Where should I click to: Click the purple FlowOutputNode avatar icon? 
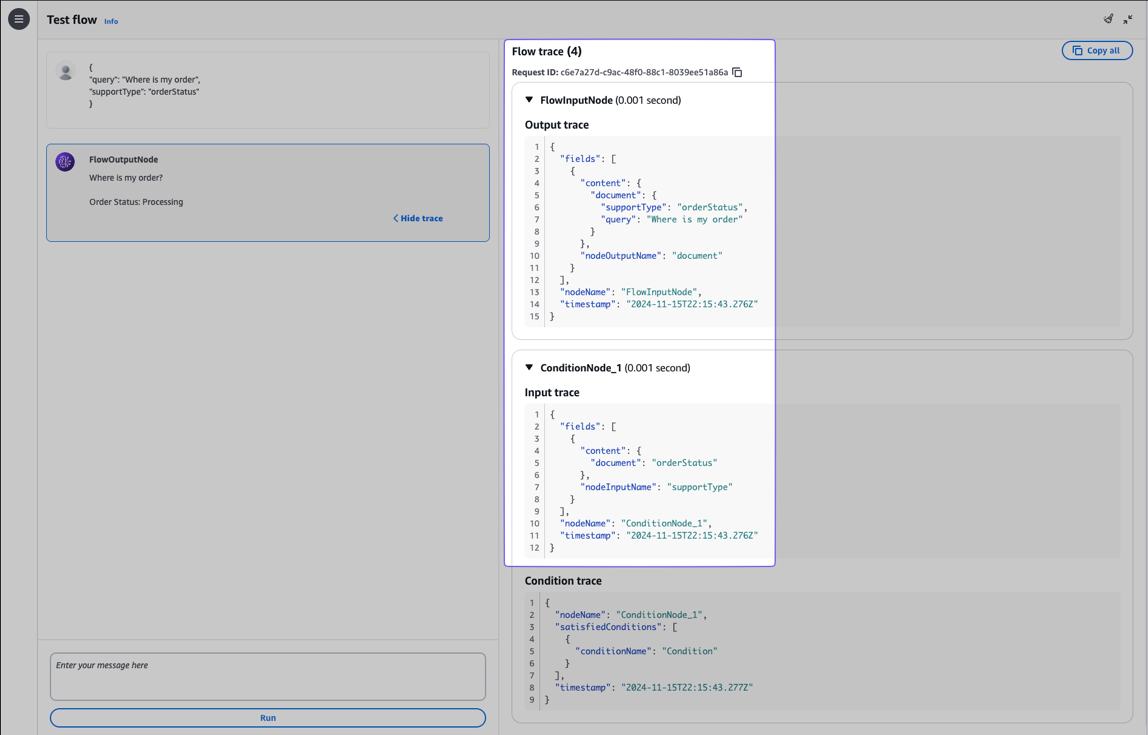coord(65,162)
